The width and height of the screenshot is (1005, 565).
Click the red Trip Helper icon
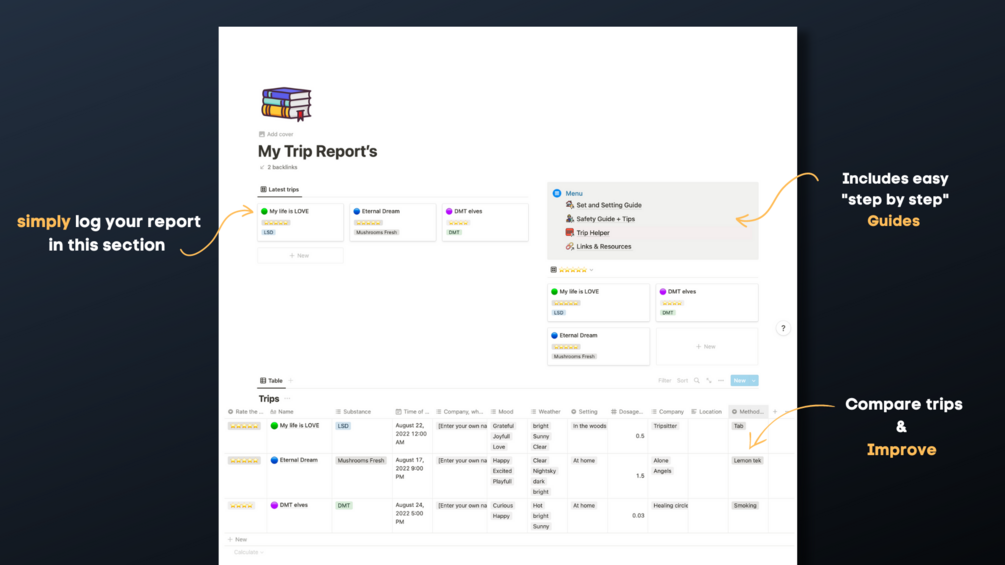coord(569,233)
